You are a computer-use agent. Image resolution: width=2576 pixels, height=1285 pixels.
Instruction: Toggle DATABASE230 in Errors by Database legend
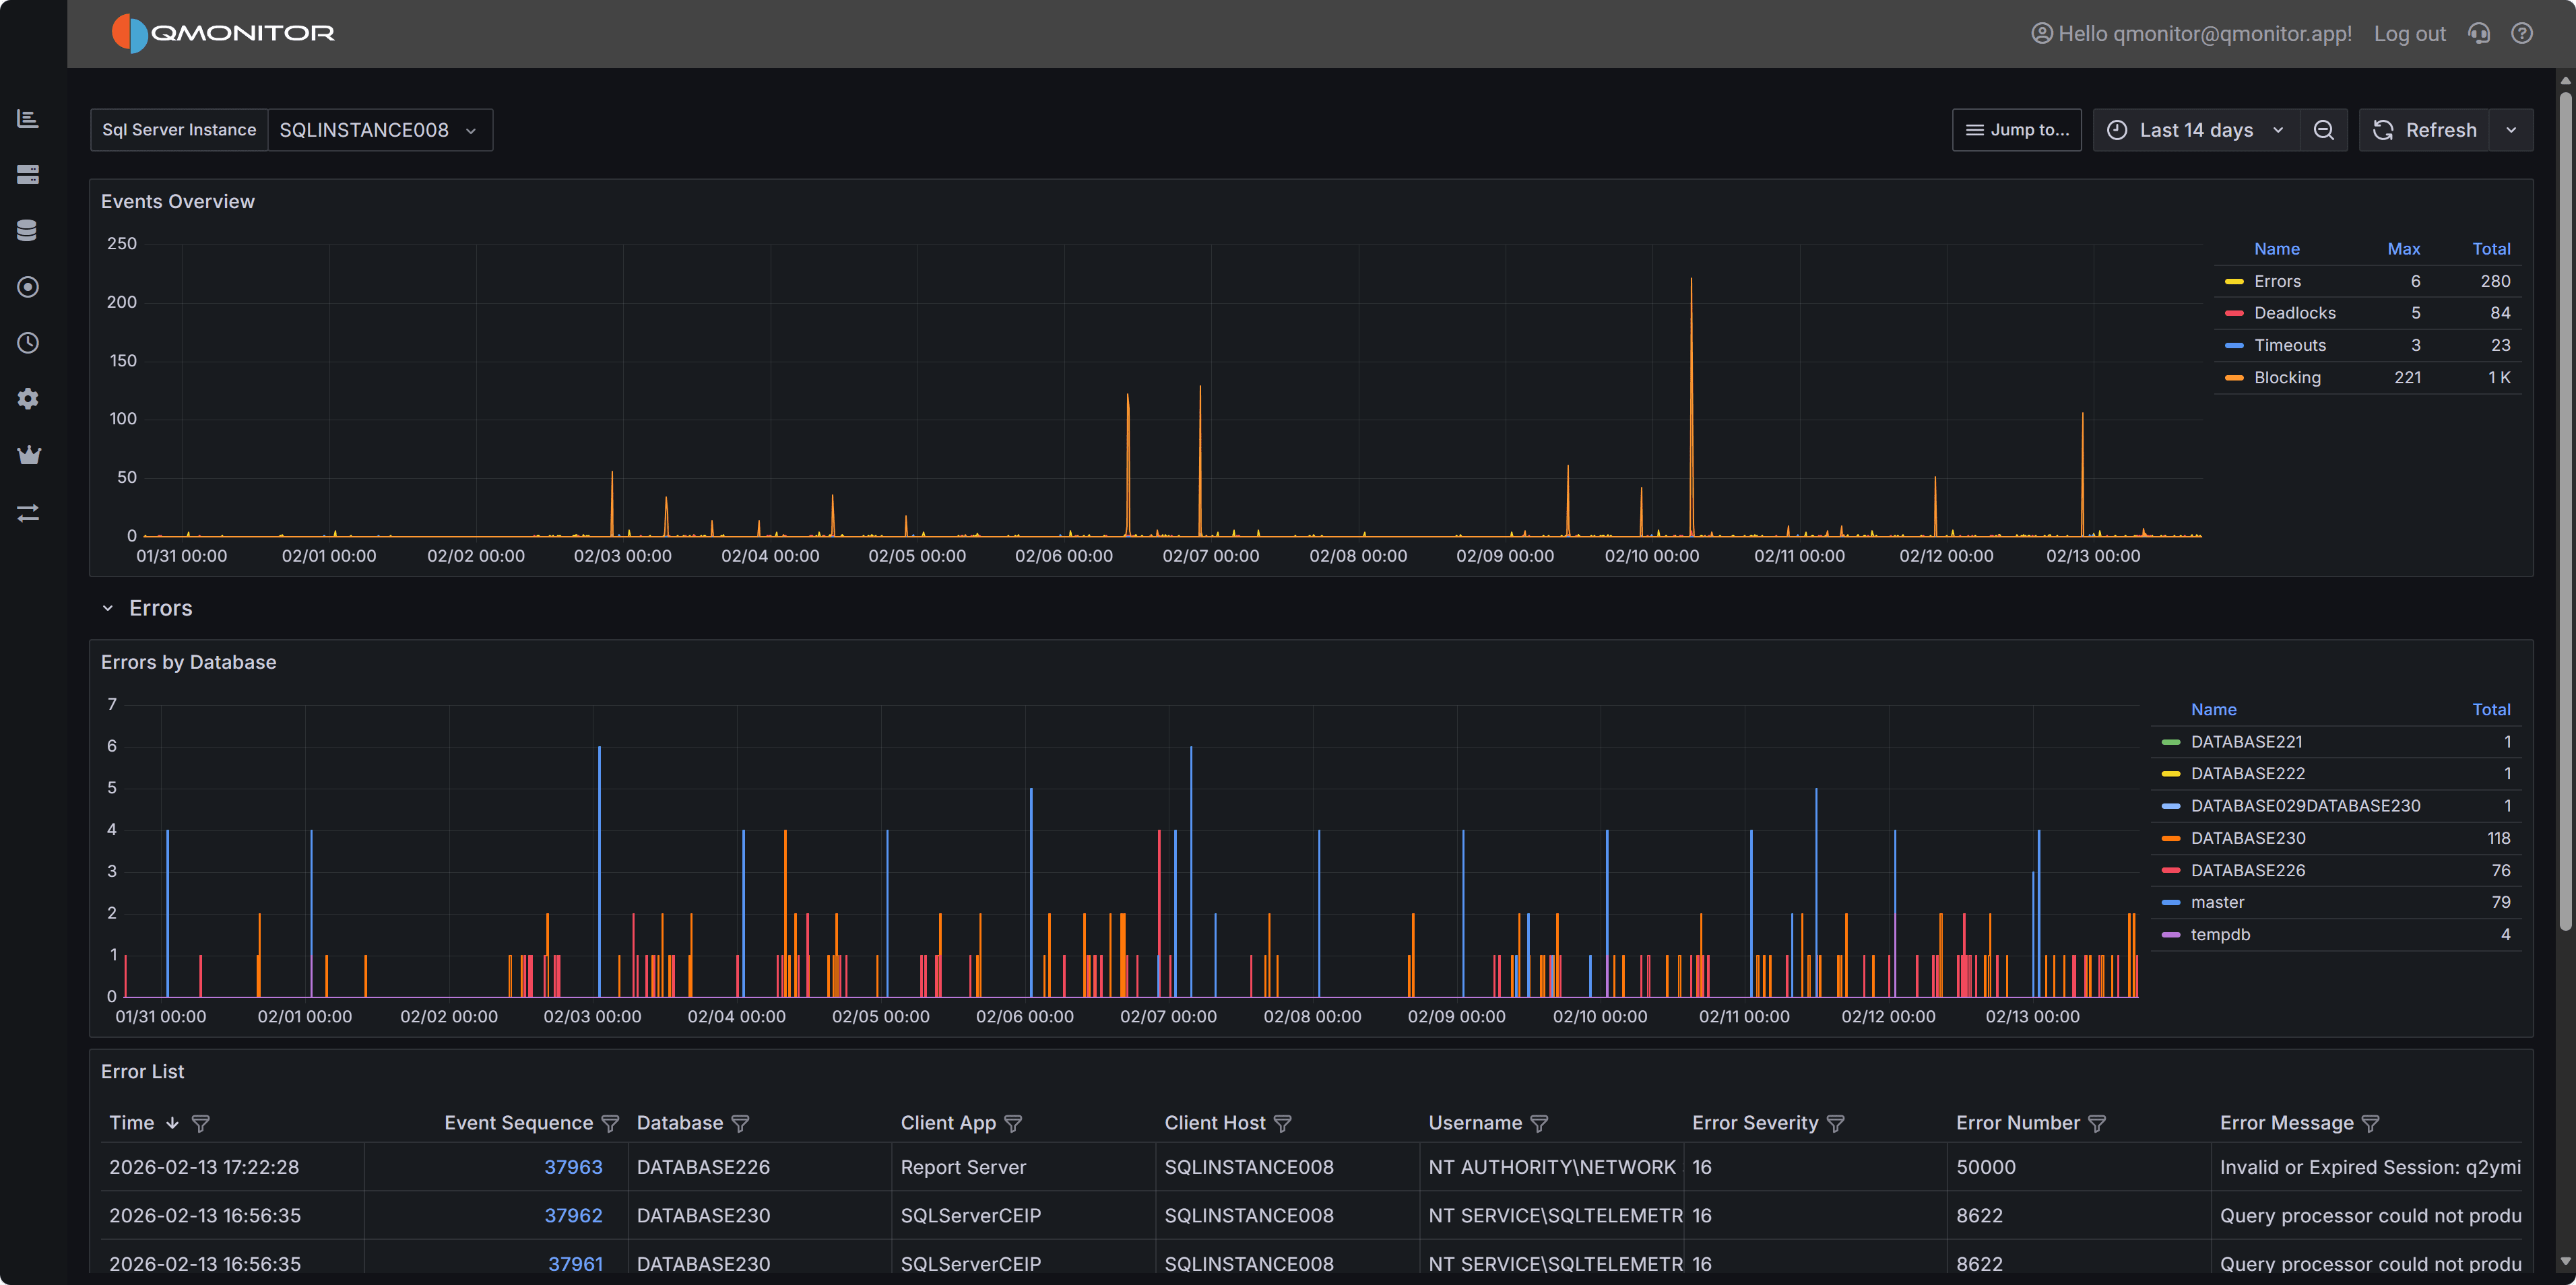coord(2248,838)
